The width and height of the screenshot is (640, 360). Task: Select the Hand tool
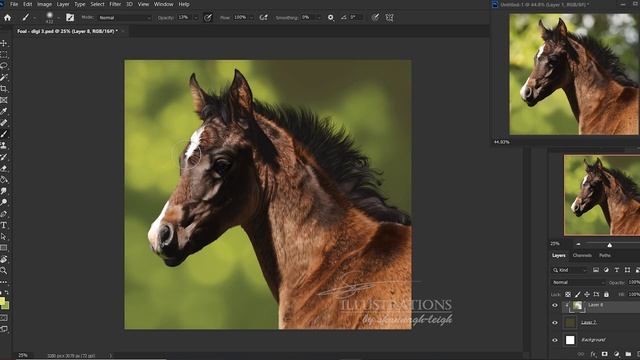tap(4, 259)
